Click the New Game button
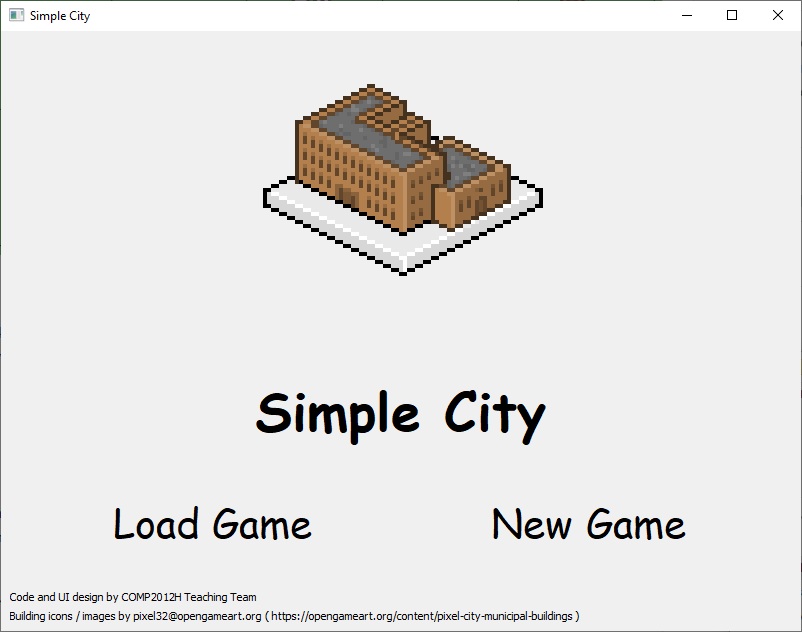Viewport: 802px width, 632px height. coord(588,525)
